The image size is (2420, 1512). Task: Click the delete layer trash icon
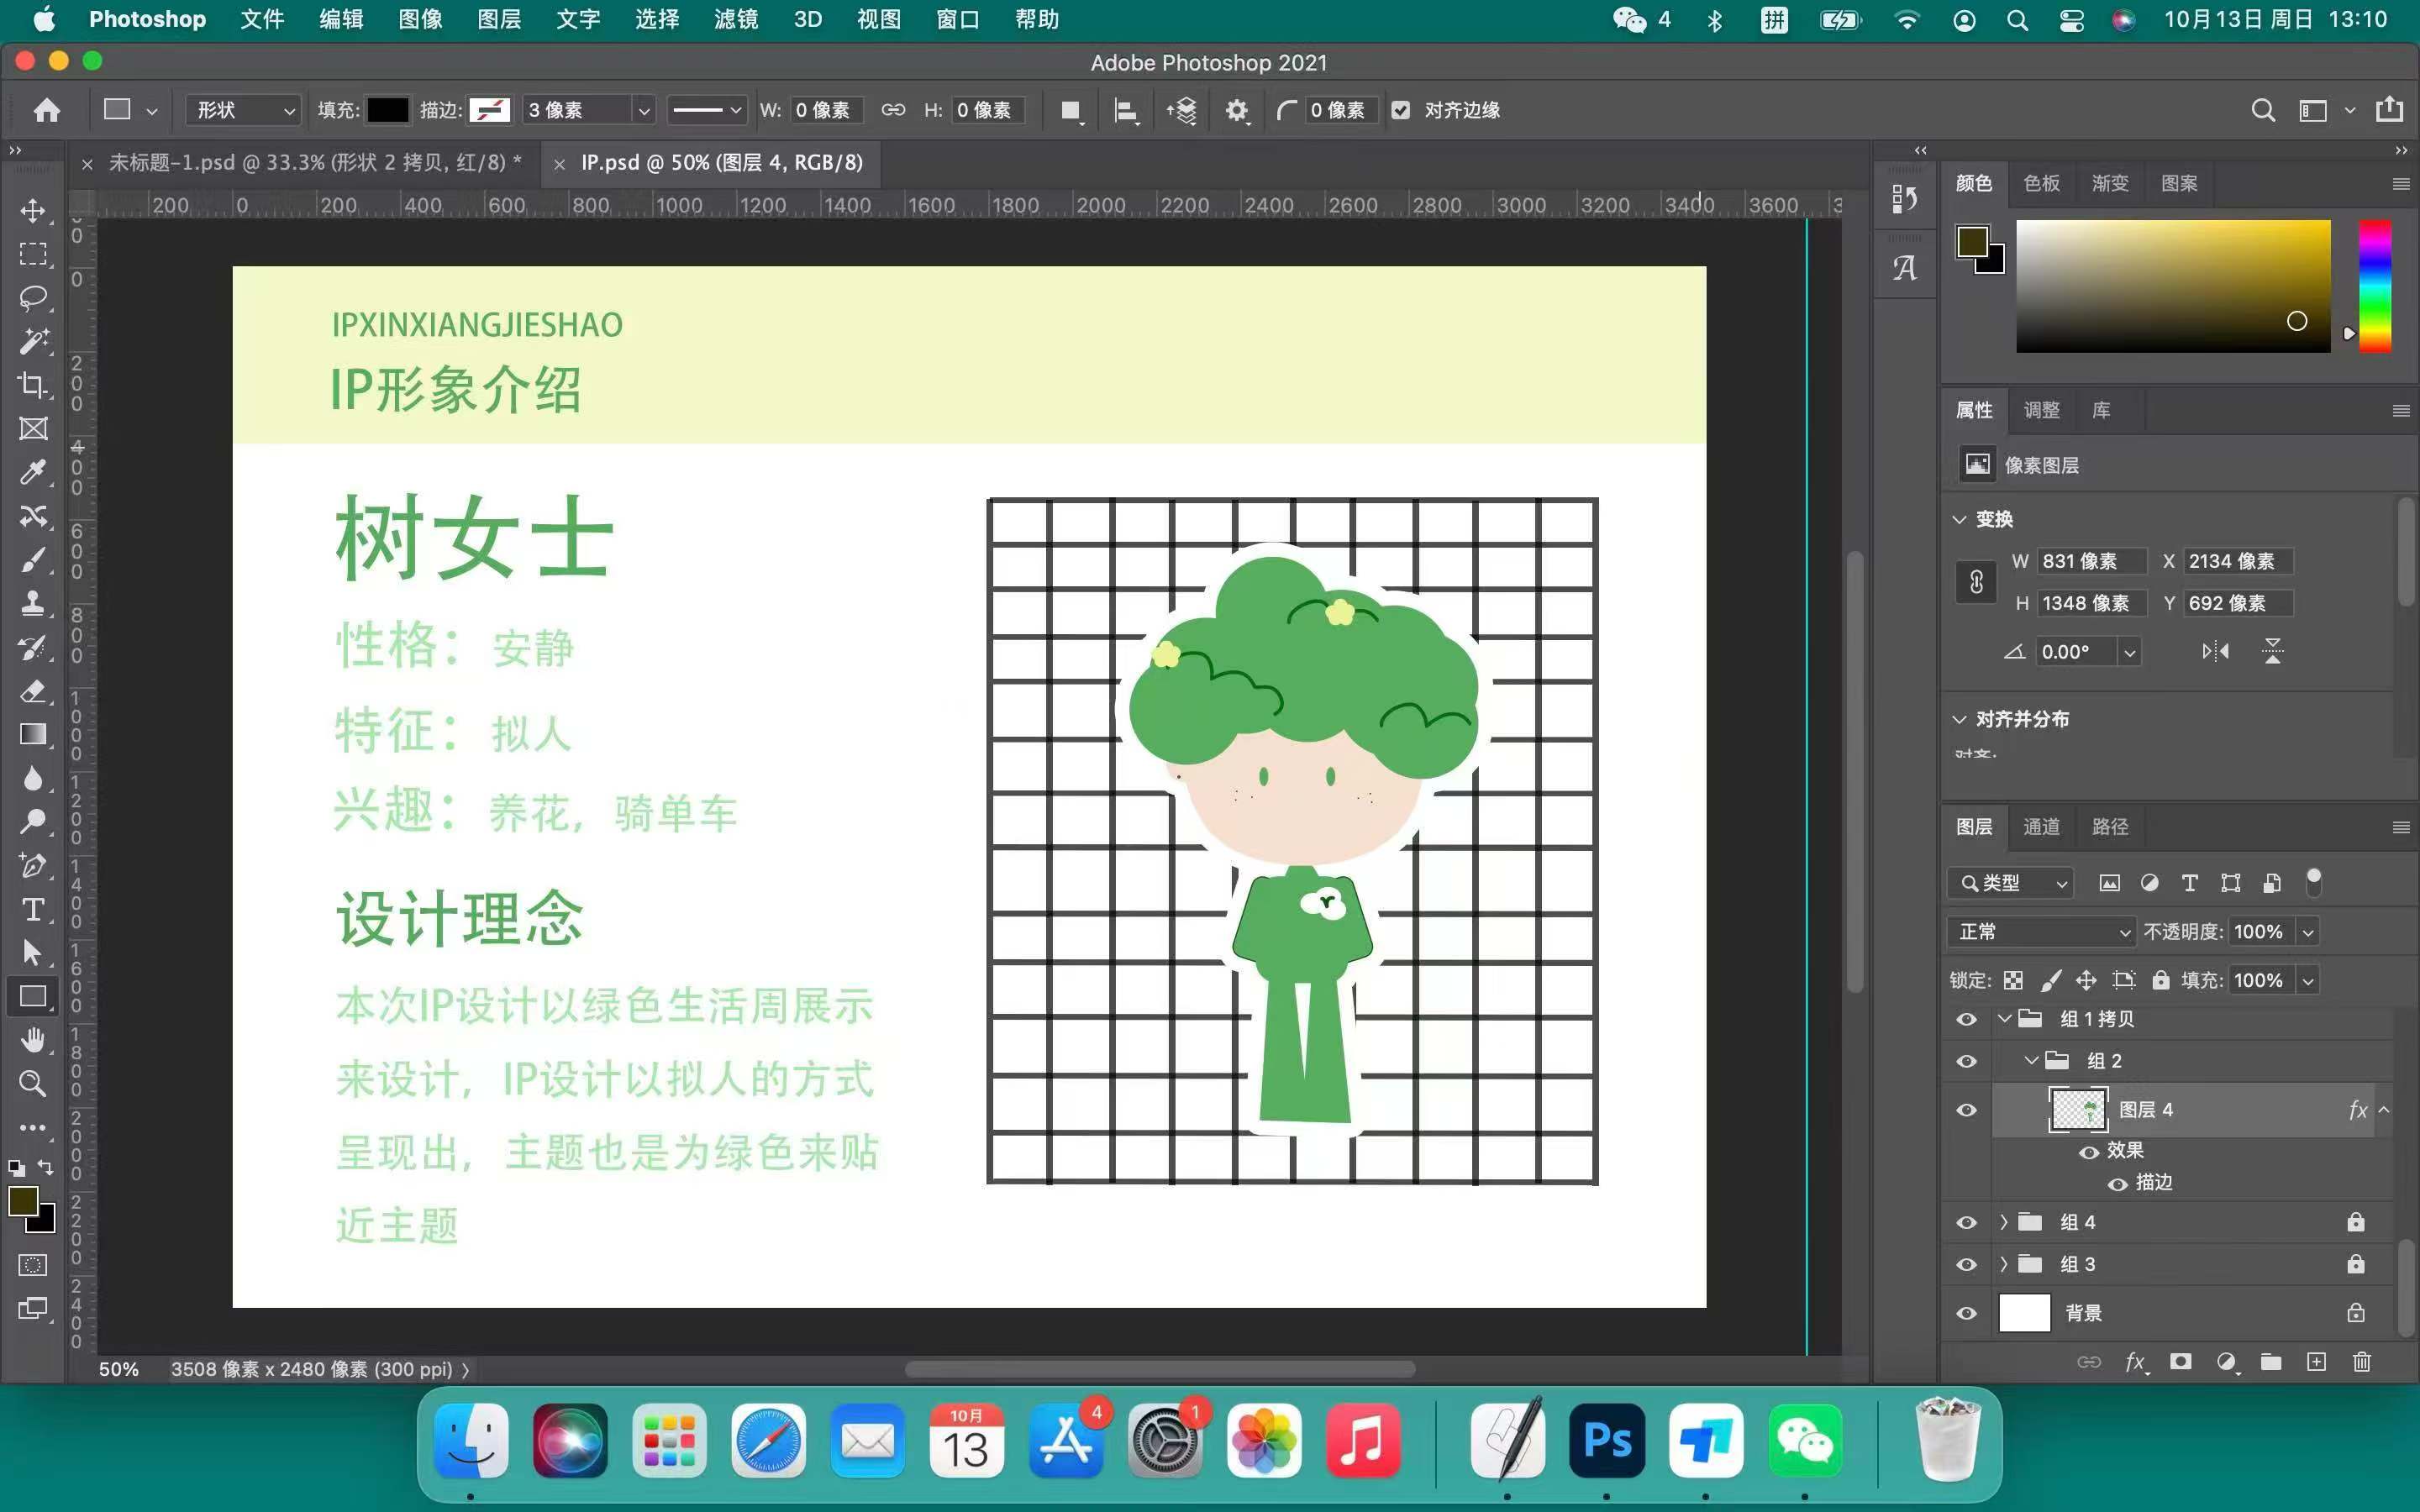[x=2361, y=1362]
